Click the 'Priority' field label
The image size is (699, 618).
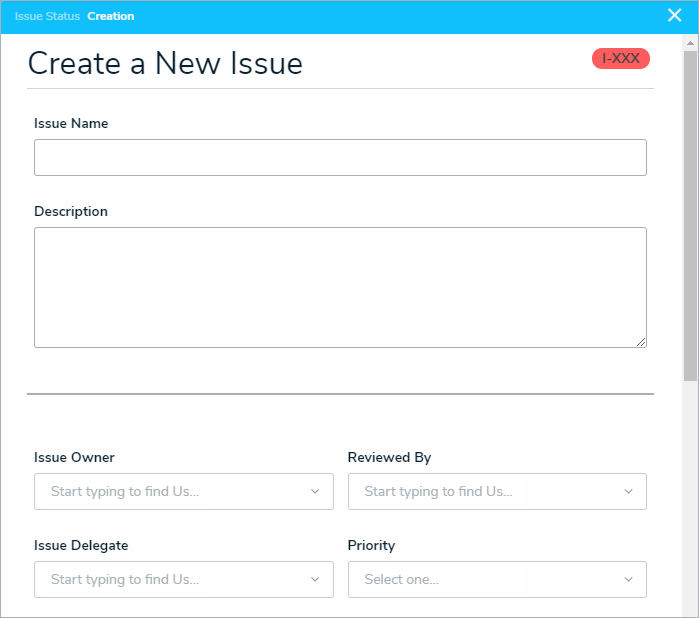tap(371, 546)
